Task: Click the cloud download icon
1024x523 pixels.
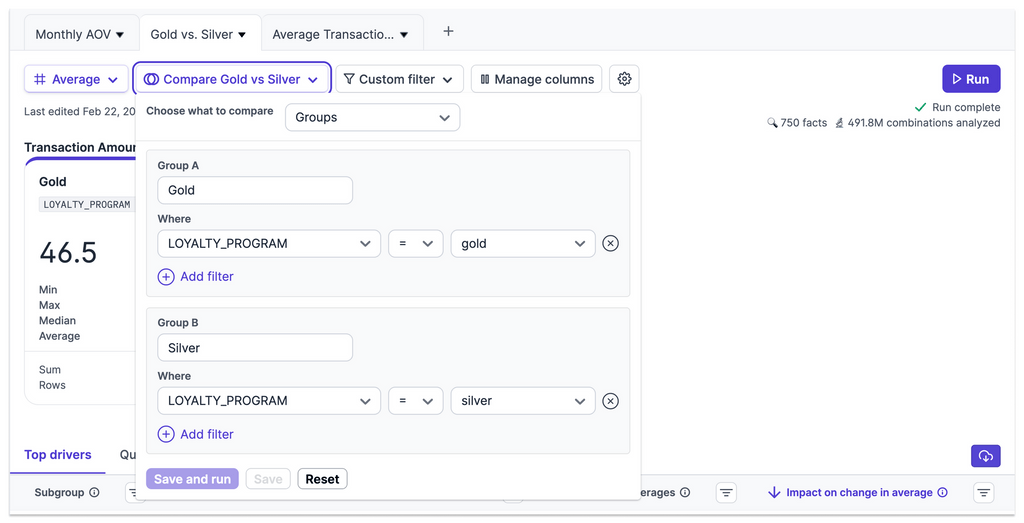Action: pyautogui.click(x=985, y=456)
